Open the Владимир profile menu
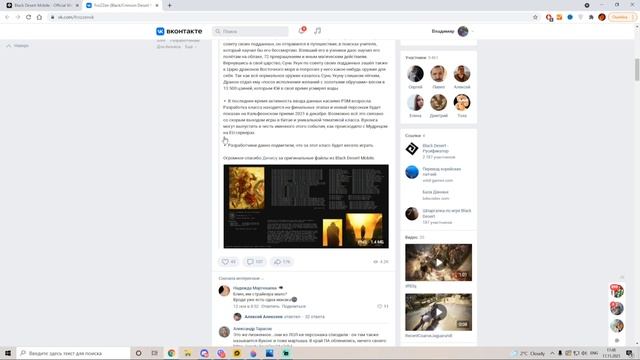 coord(453,31)
